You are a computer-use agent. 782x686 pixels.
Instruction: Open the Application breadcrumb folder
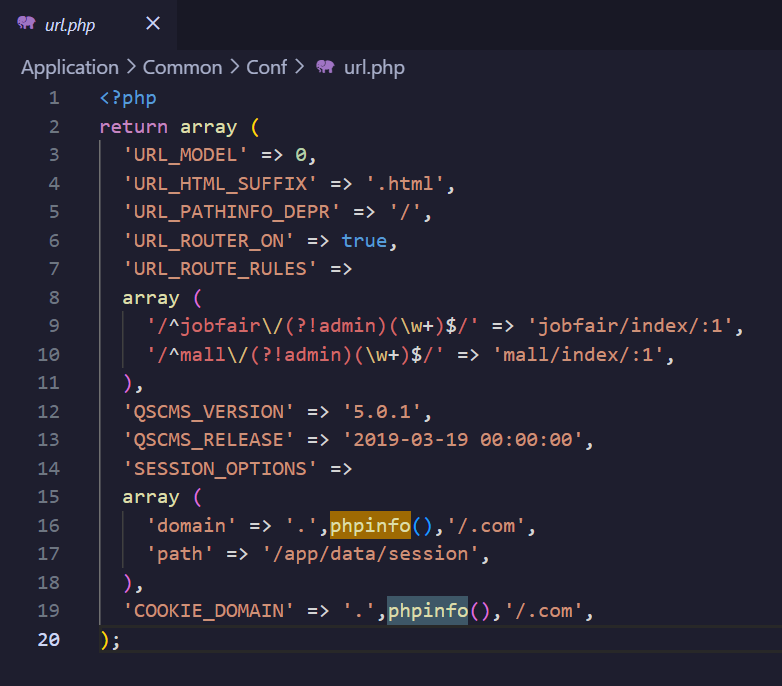70,68
